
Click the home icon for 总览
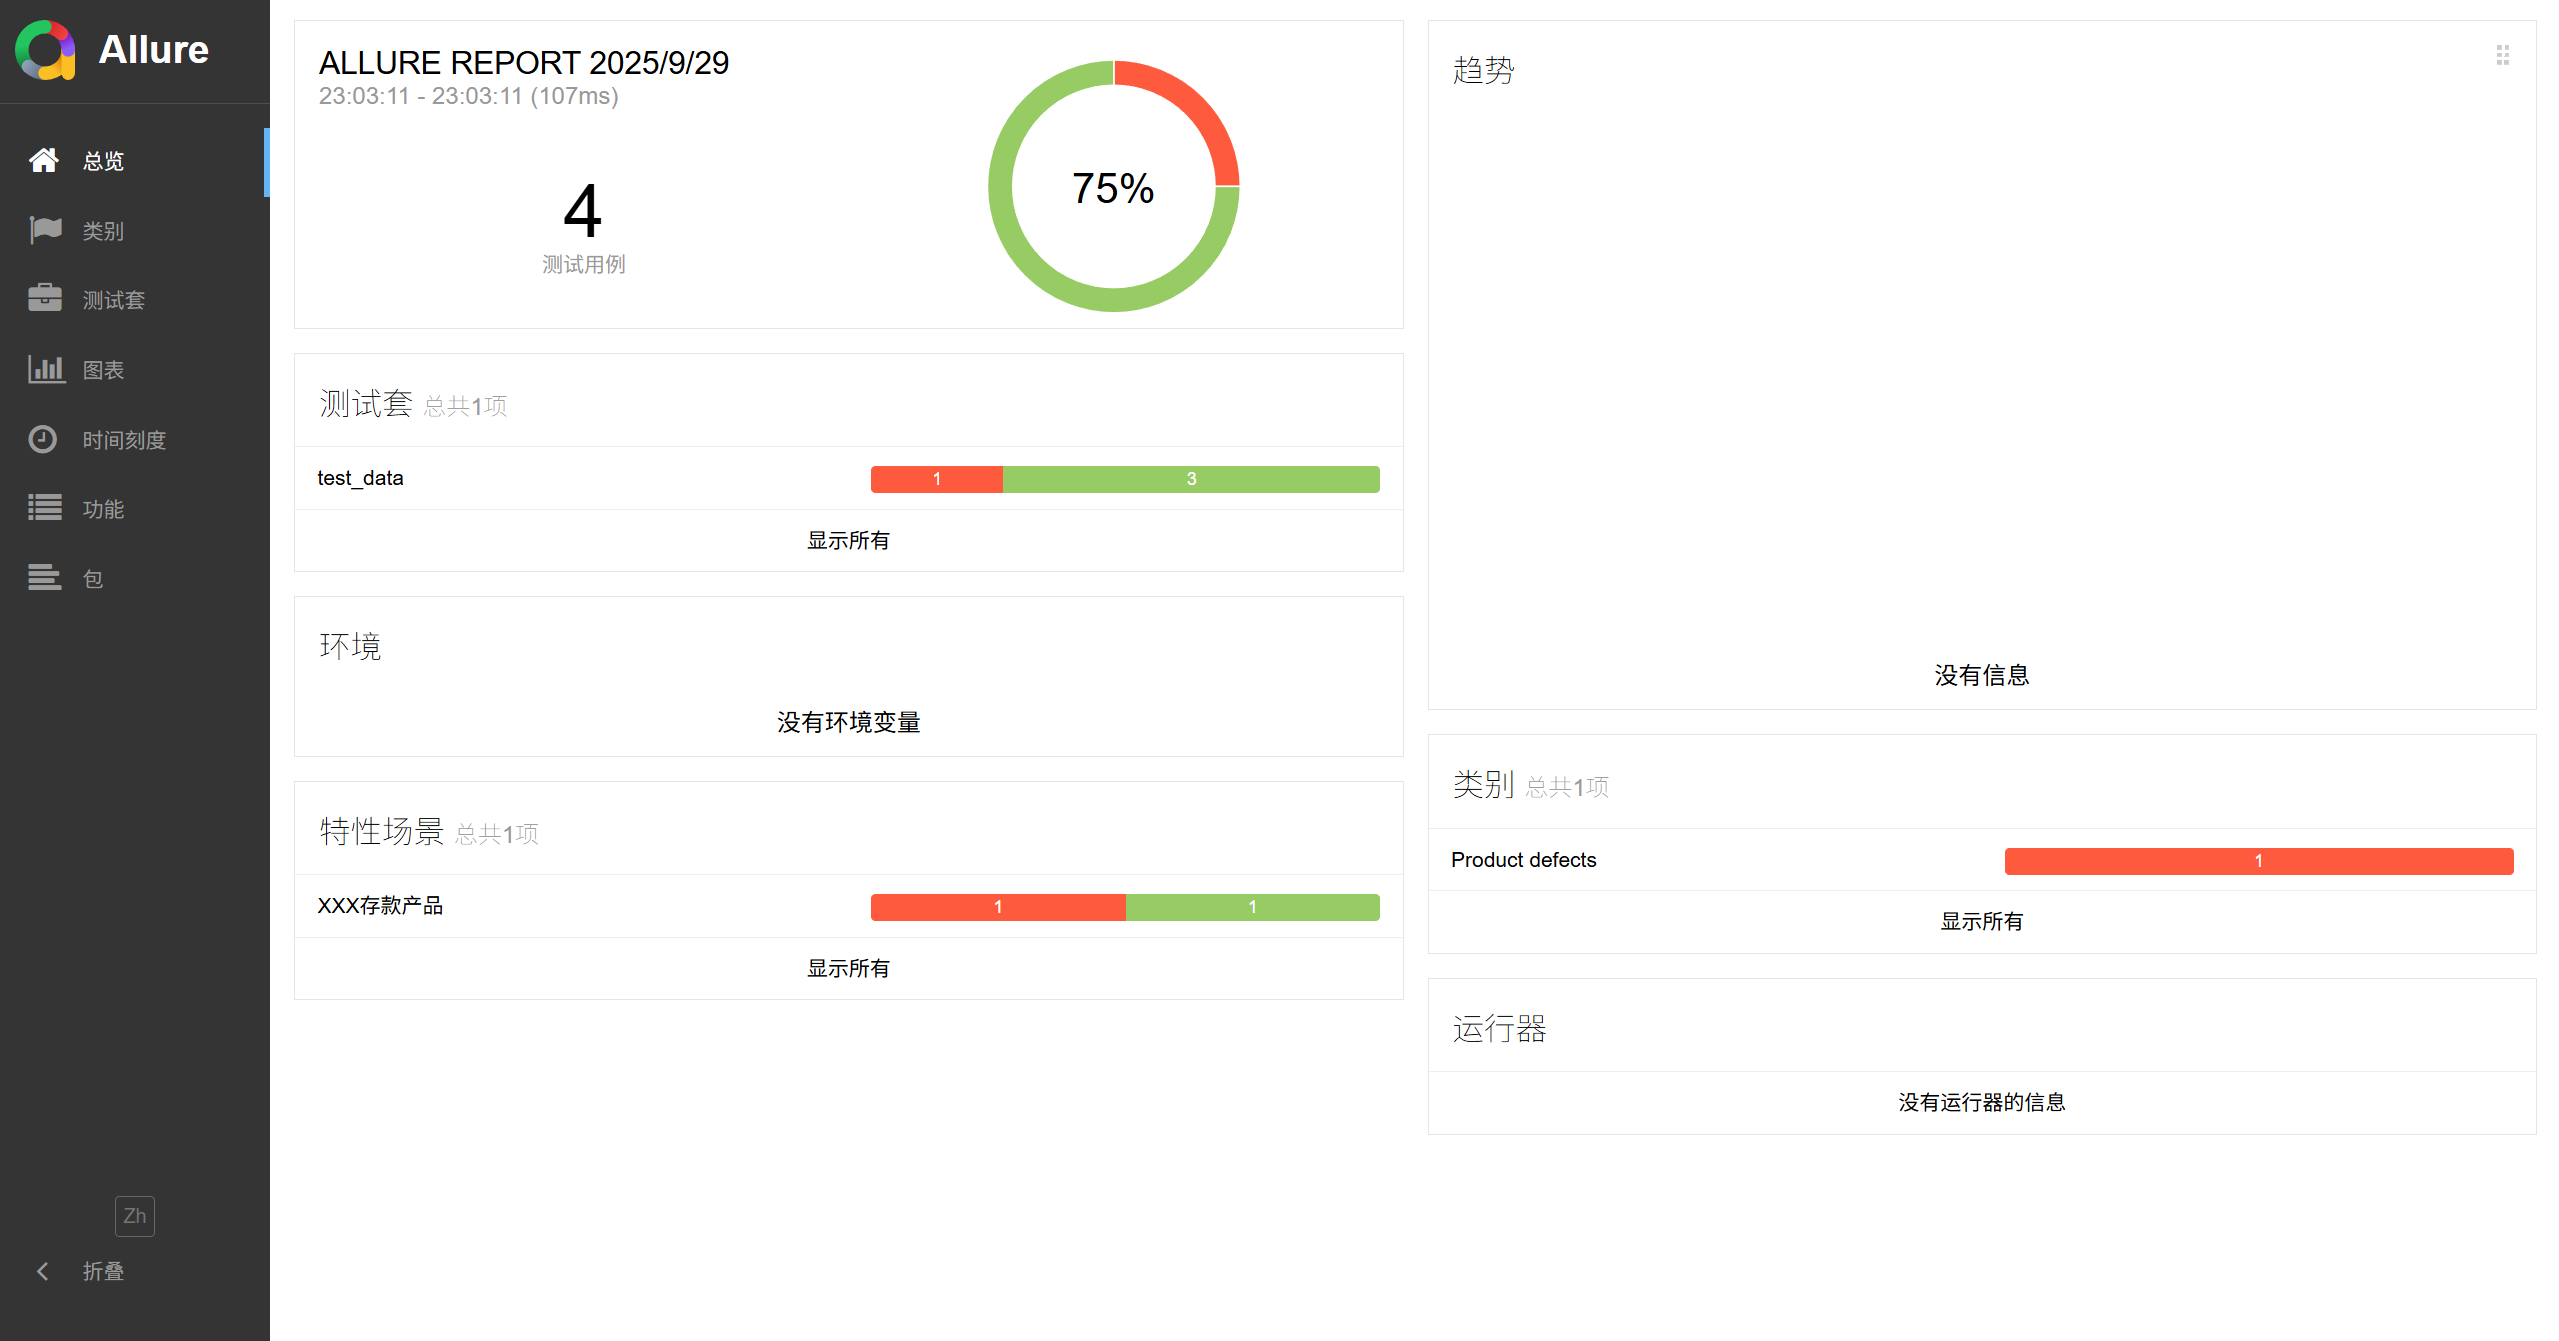point(44,160)
